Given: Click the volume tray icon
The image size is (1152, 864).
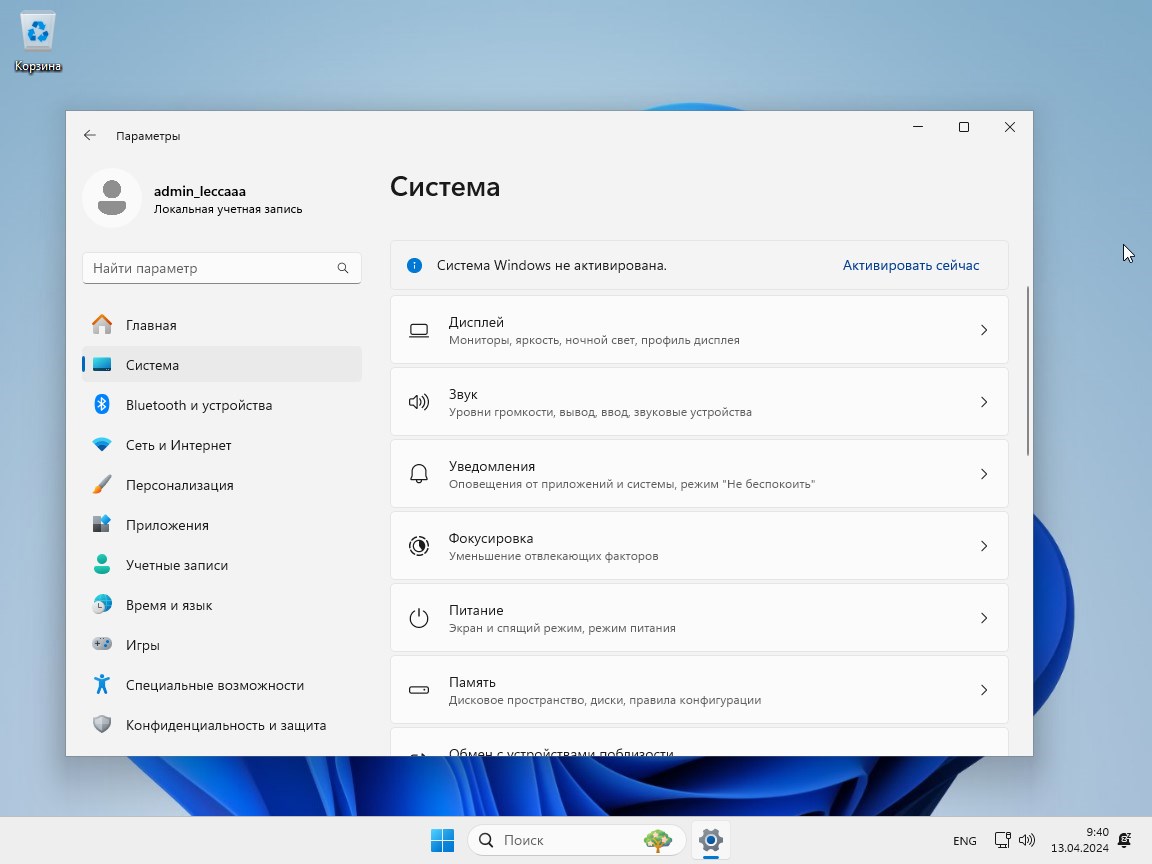Looking at the screenshot, I should click(x=1027, y=840).
